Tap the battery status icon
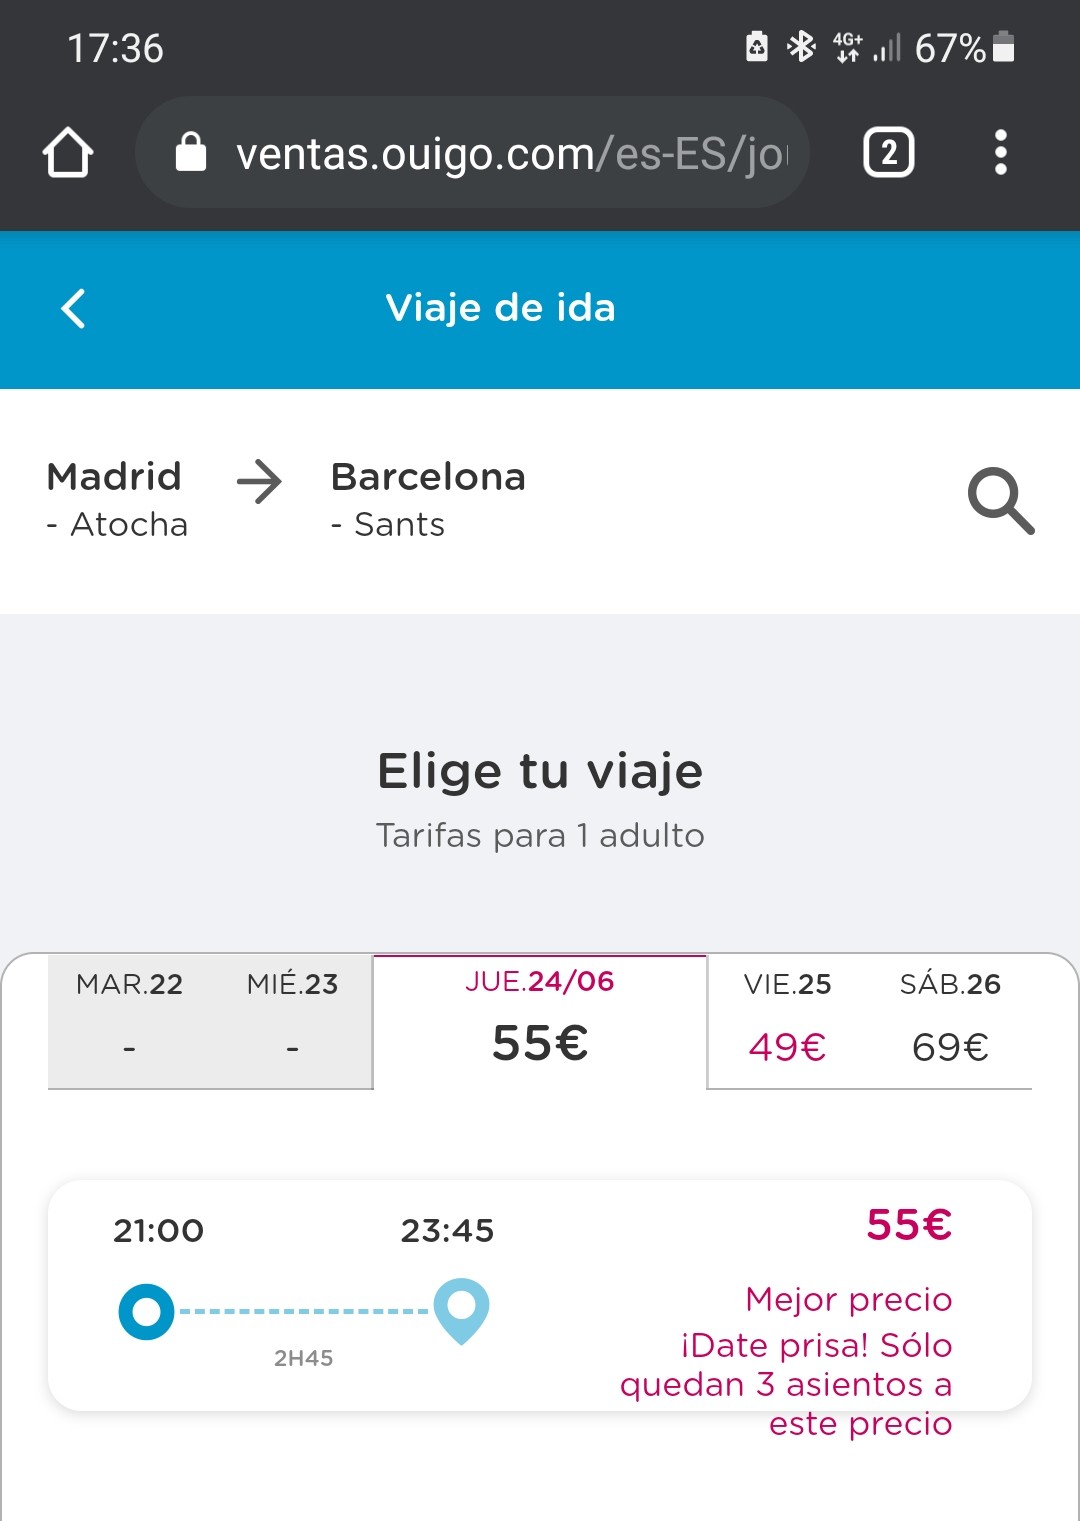 pyautogui.click(x=1005, y=47)
